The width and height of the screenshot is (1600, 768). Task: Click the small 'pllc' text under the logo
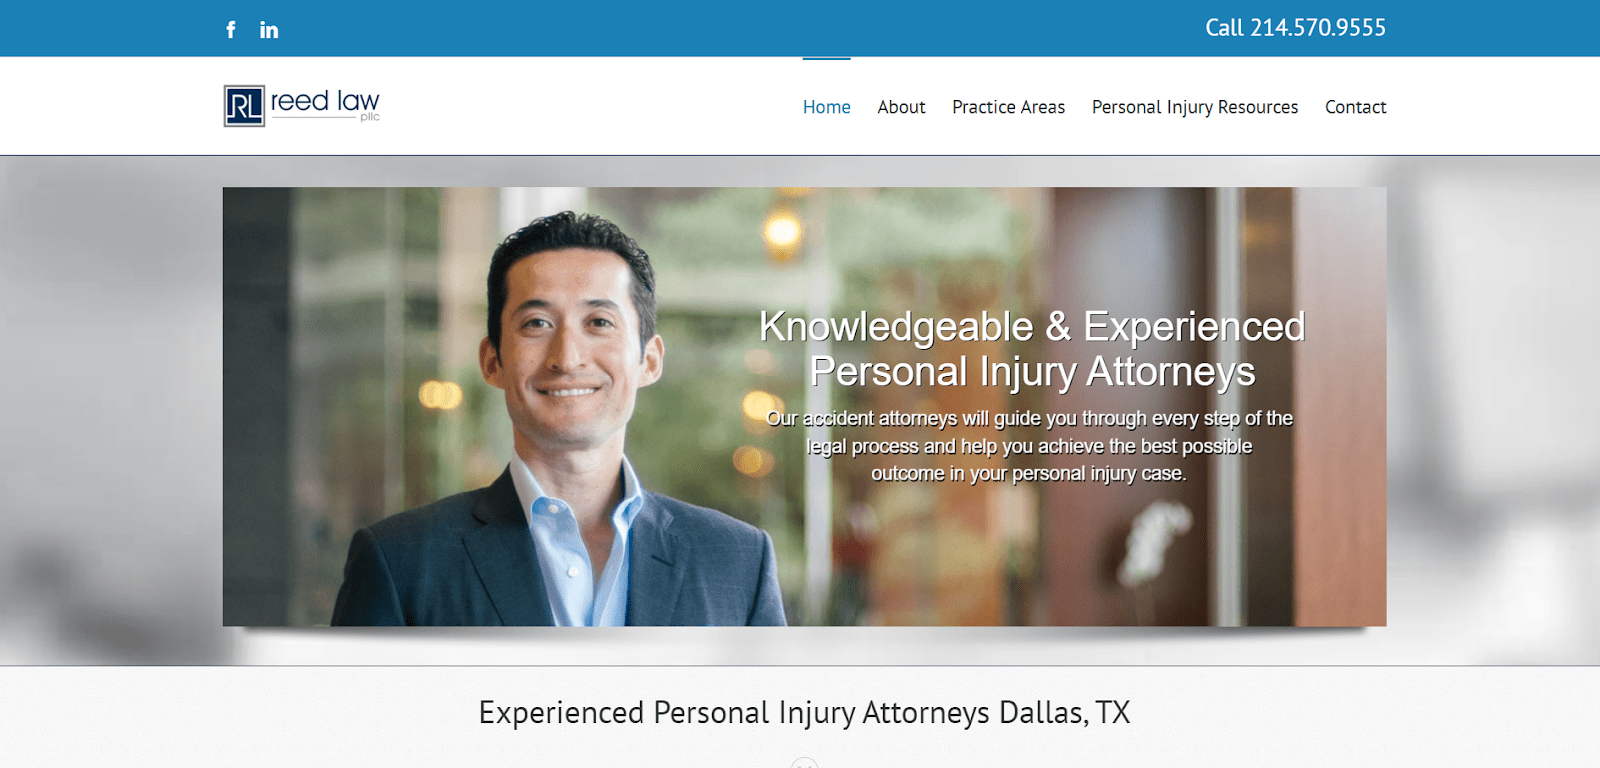370,118
